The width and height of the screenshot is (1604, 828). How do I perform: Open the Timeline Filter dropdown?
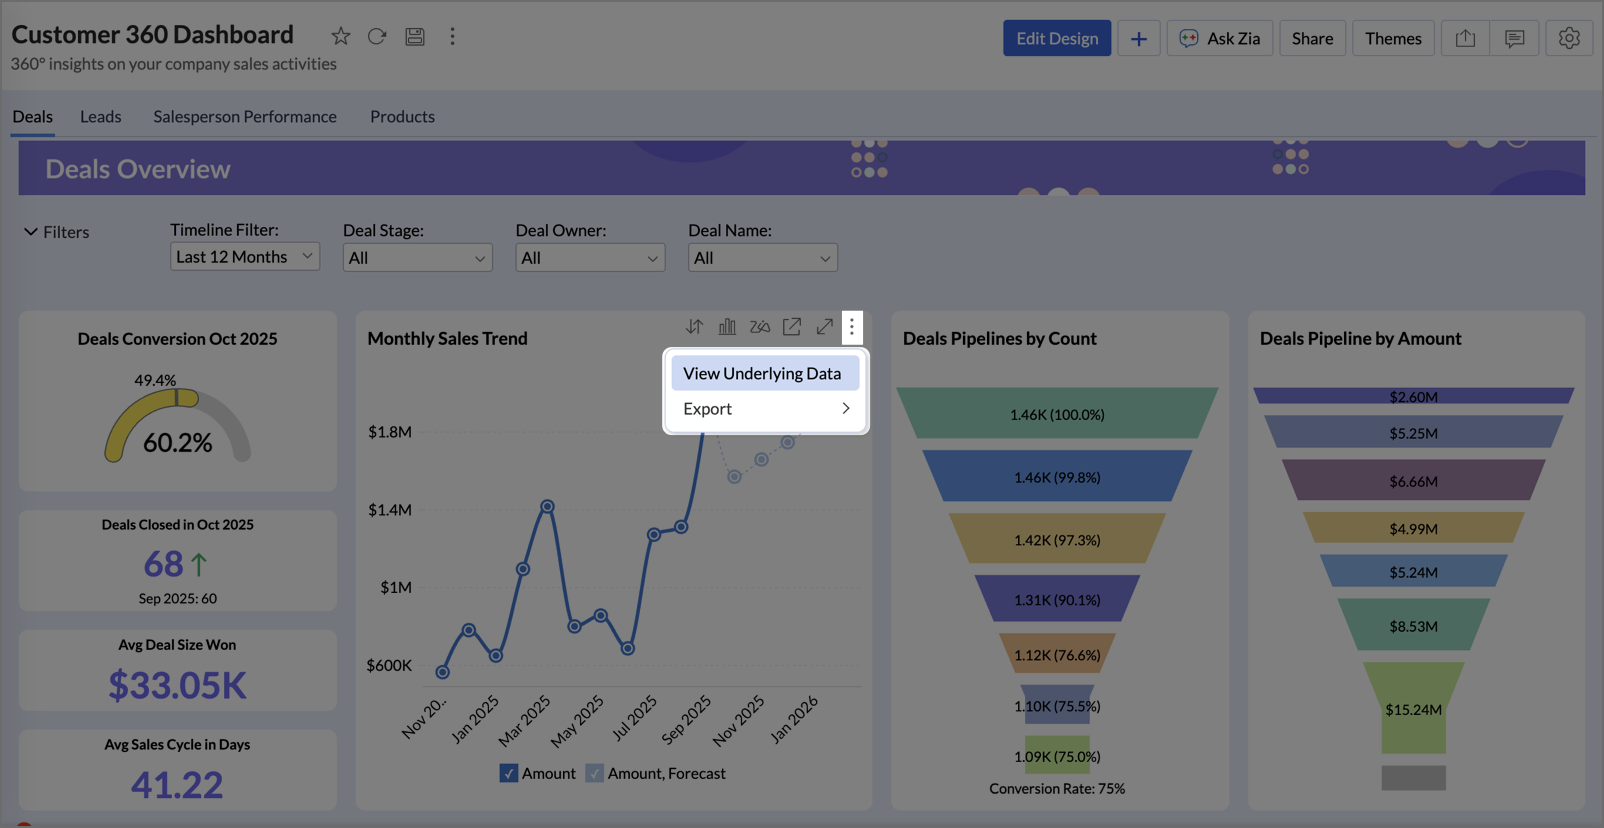244,257
